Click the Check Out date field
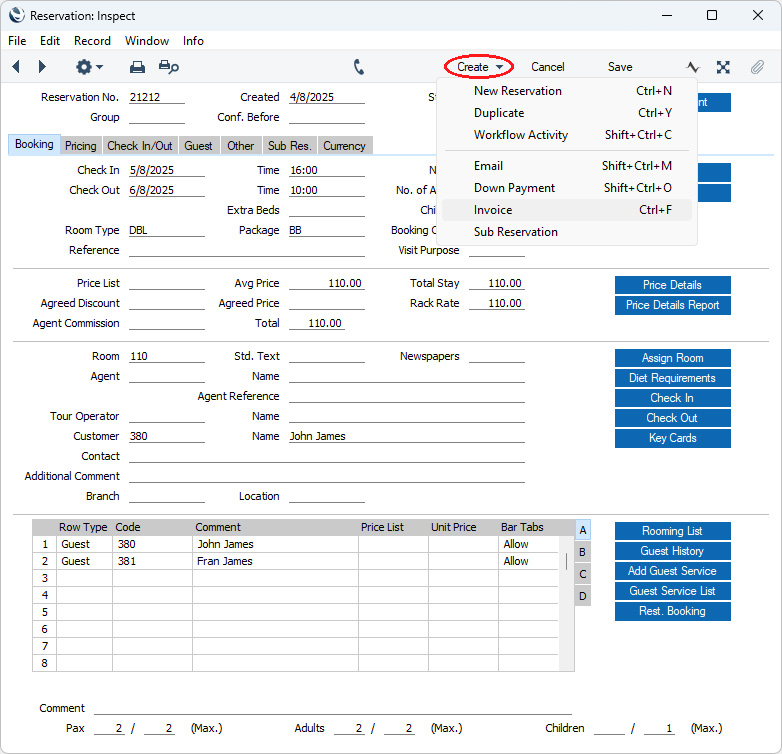782x754 pixels. point(167,190)
